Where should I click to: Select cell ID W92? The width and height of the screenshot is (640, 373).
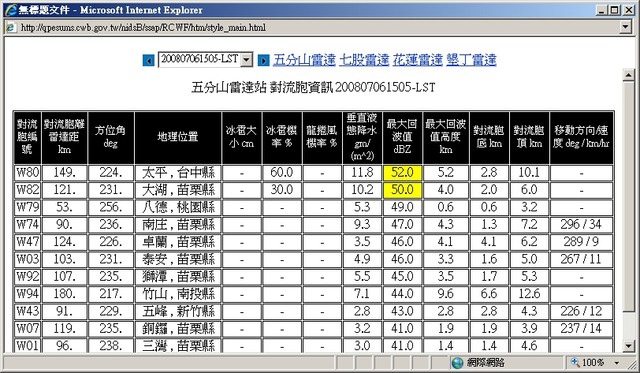click(x=27, y=276)
